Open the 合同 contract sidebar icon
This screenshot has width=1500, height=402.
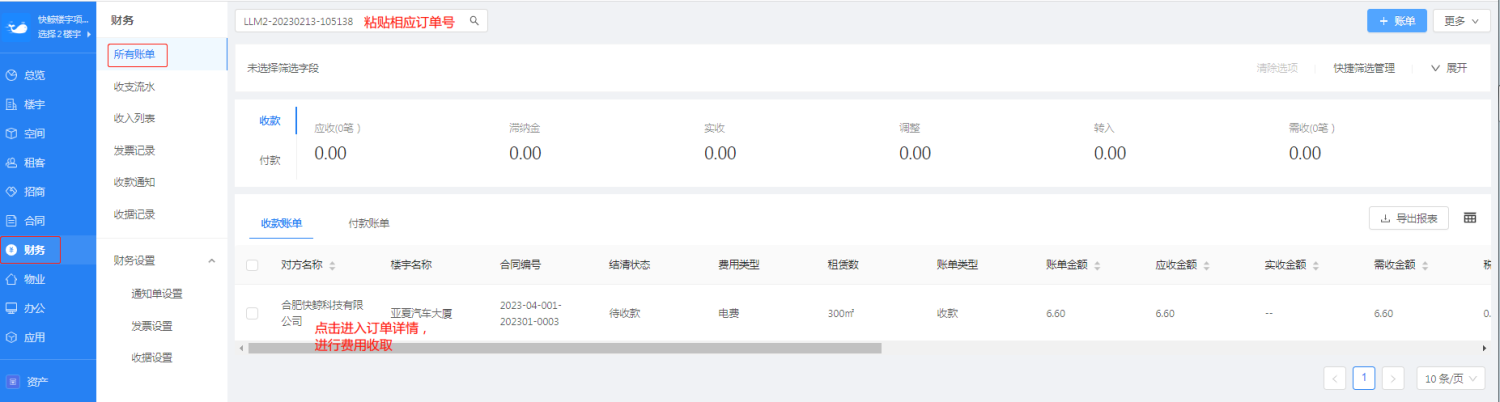coord(11,220)
